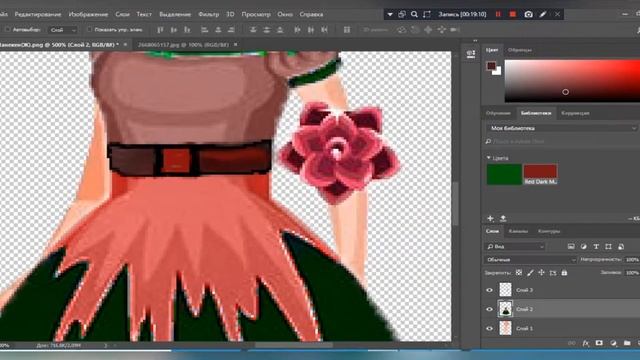Image resolution: width=640 pixels, height=360 pixels.
Task: Filter layers by smart objects icon
Action: tap(621, 247)
